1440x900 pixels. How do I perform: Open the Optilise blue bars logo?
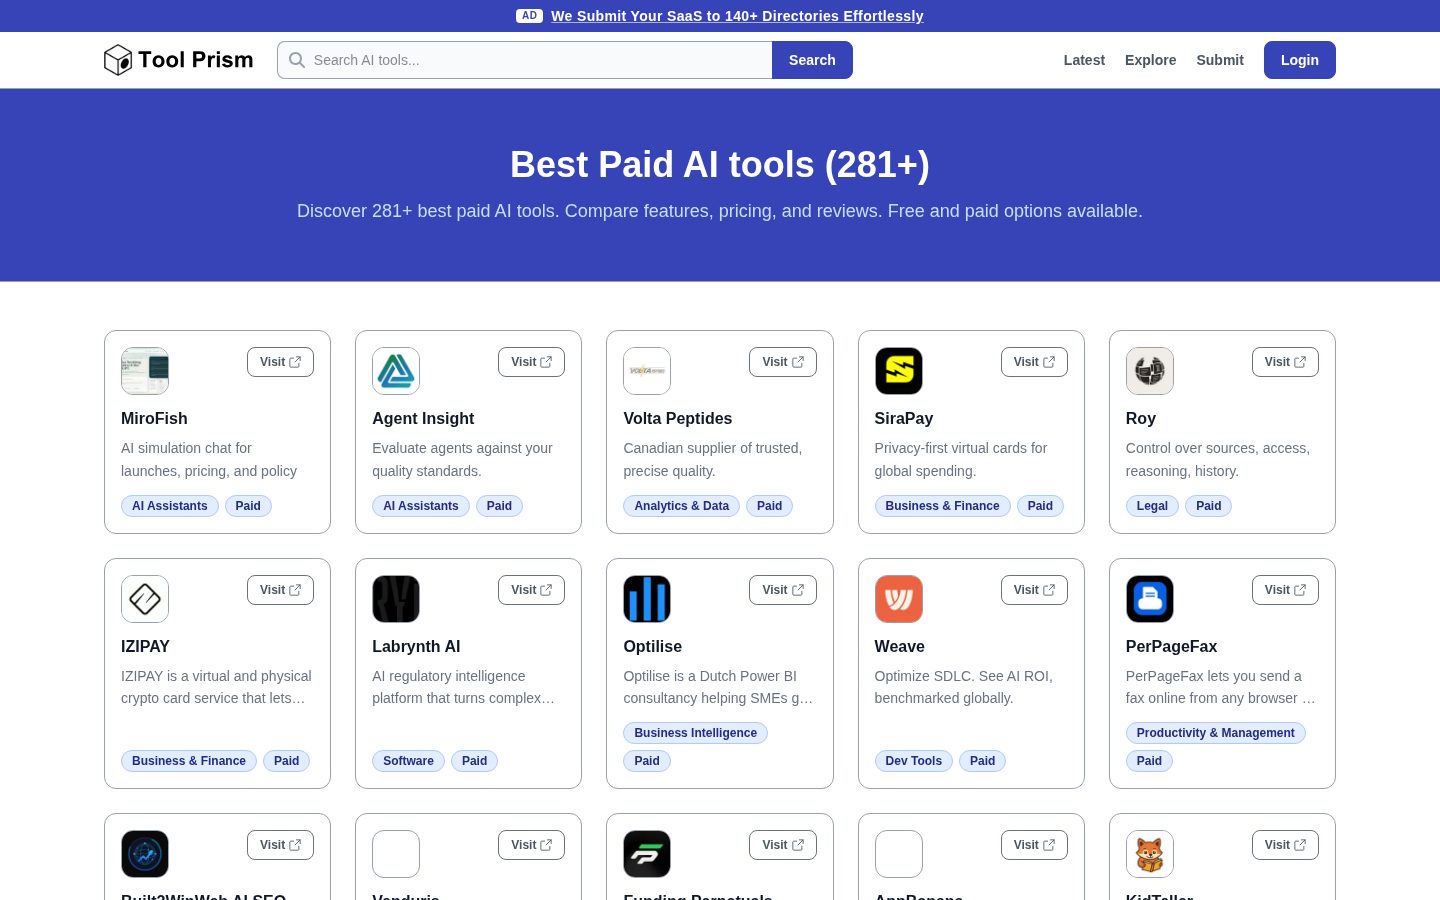click(647, 599)
